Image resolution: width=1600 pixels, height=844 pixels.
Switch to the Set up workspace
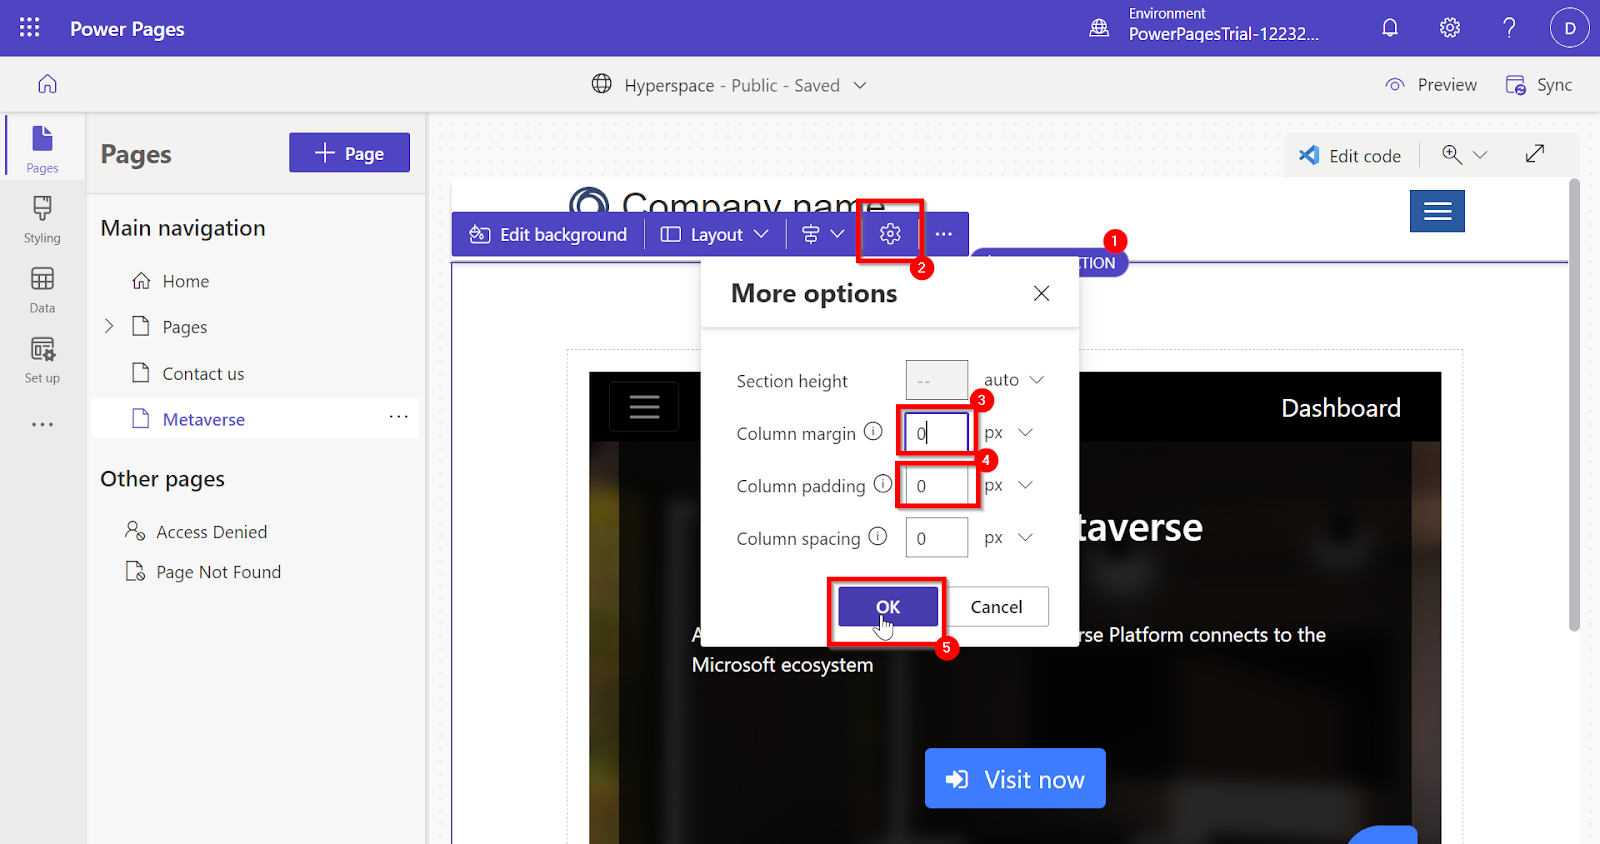tap(42, 360)
